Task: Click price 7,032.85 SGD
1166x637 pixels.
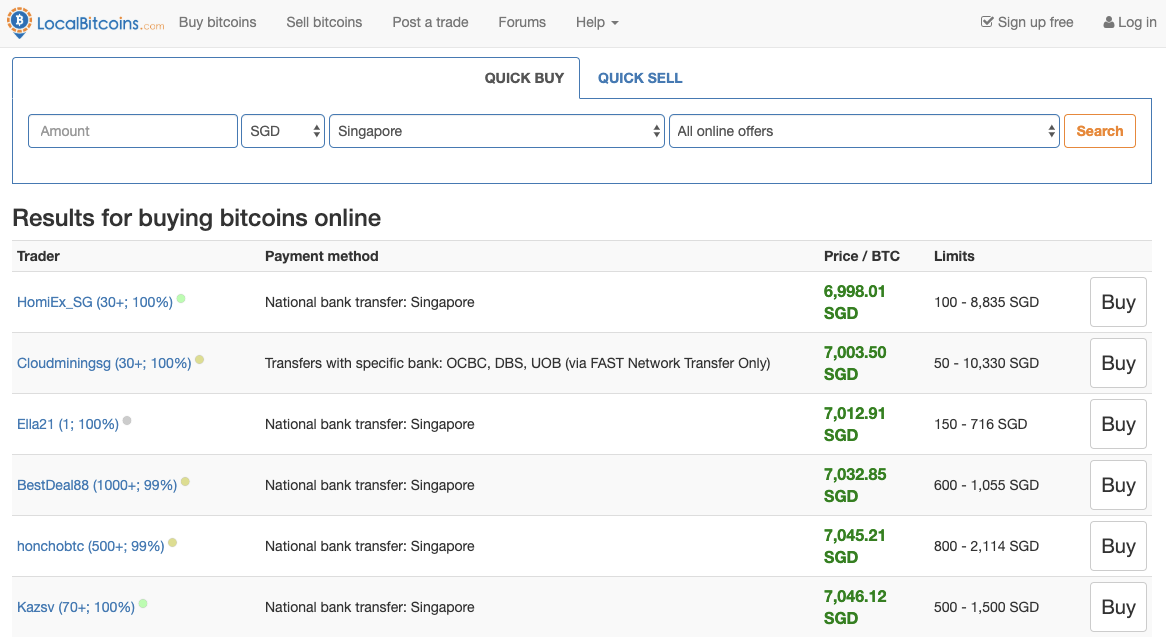Action: click(x=854, y=485)
